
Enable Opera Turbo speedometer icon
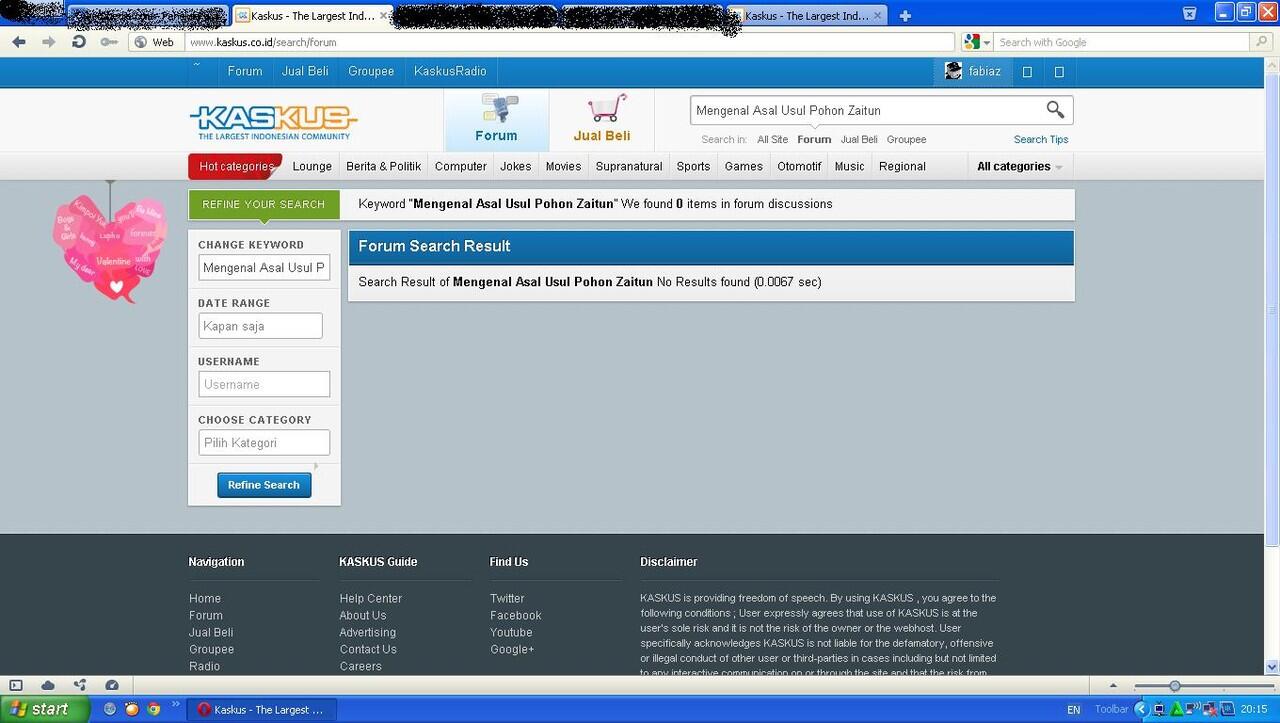coord(112,685)
